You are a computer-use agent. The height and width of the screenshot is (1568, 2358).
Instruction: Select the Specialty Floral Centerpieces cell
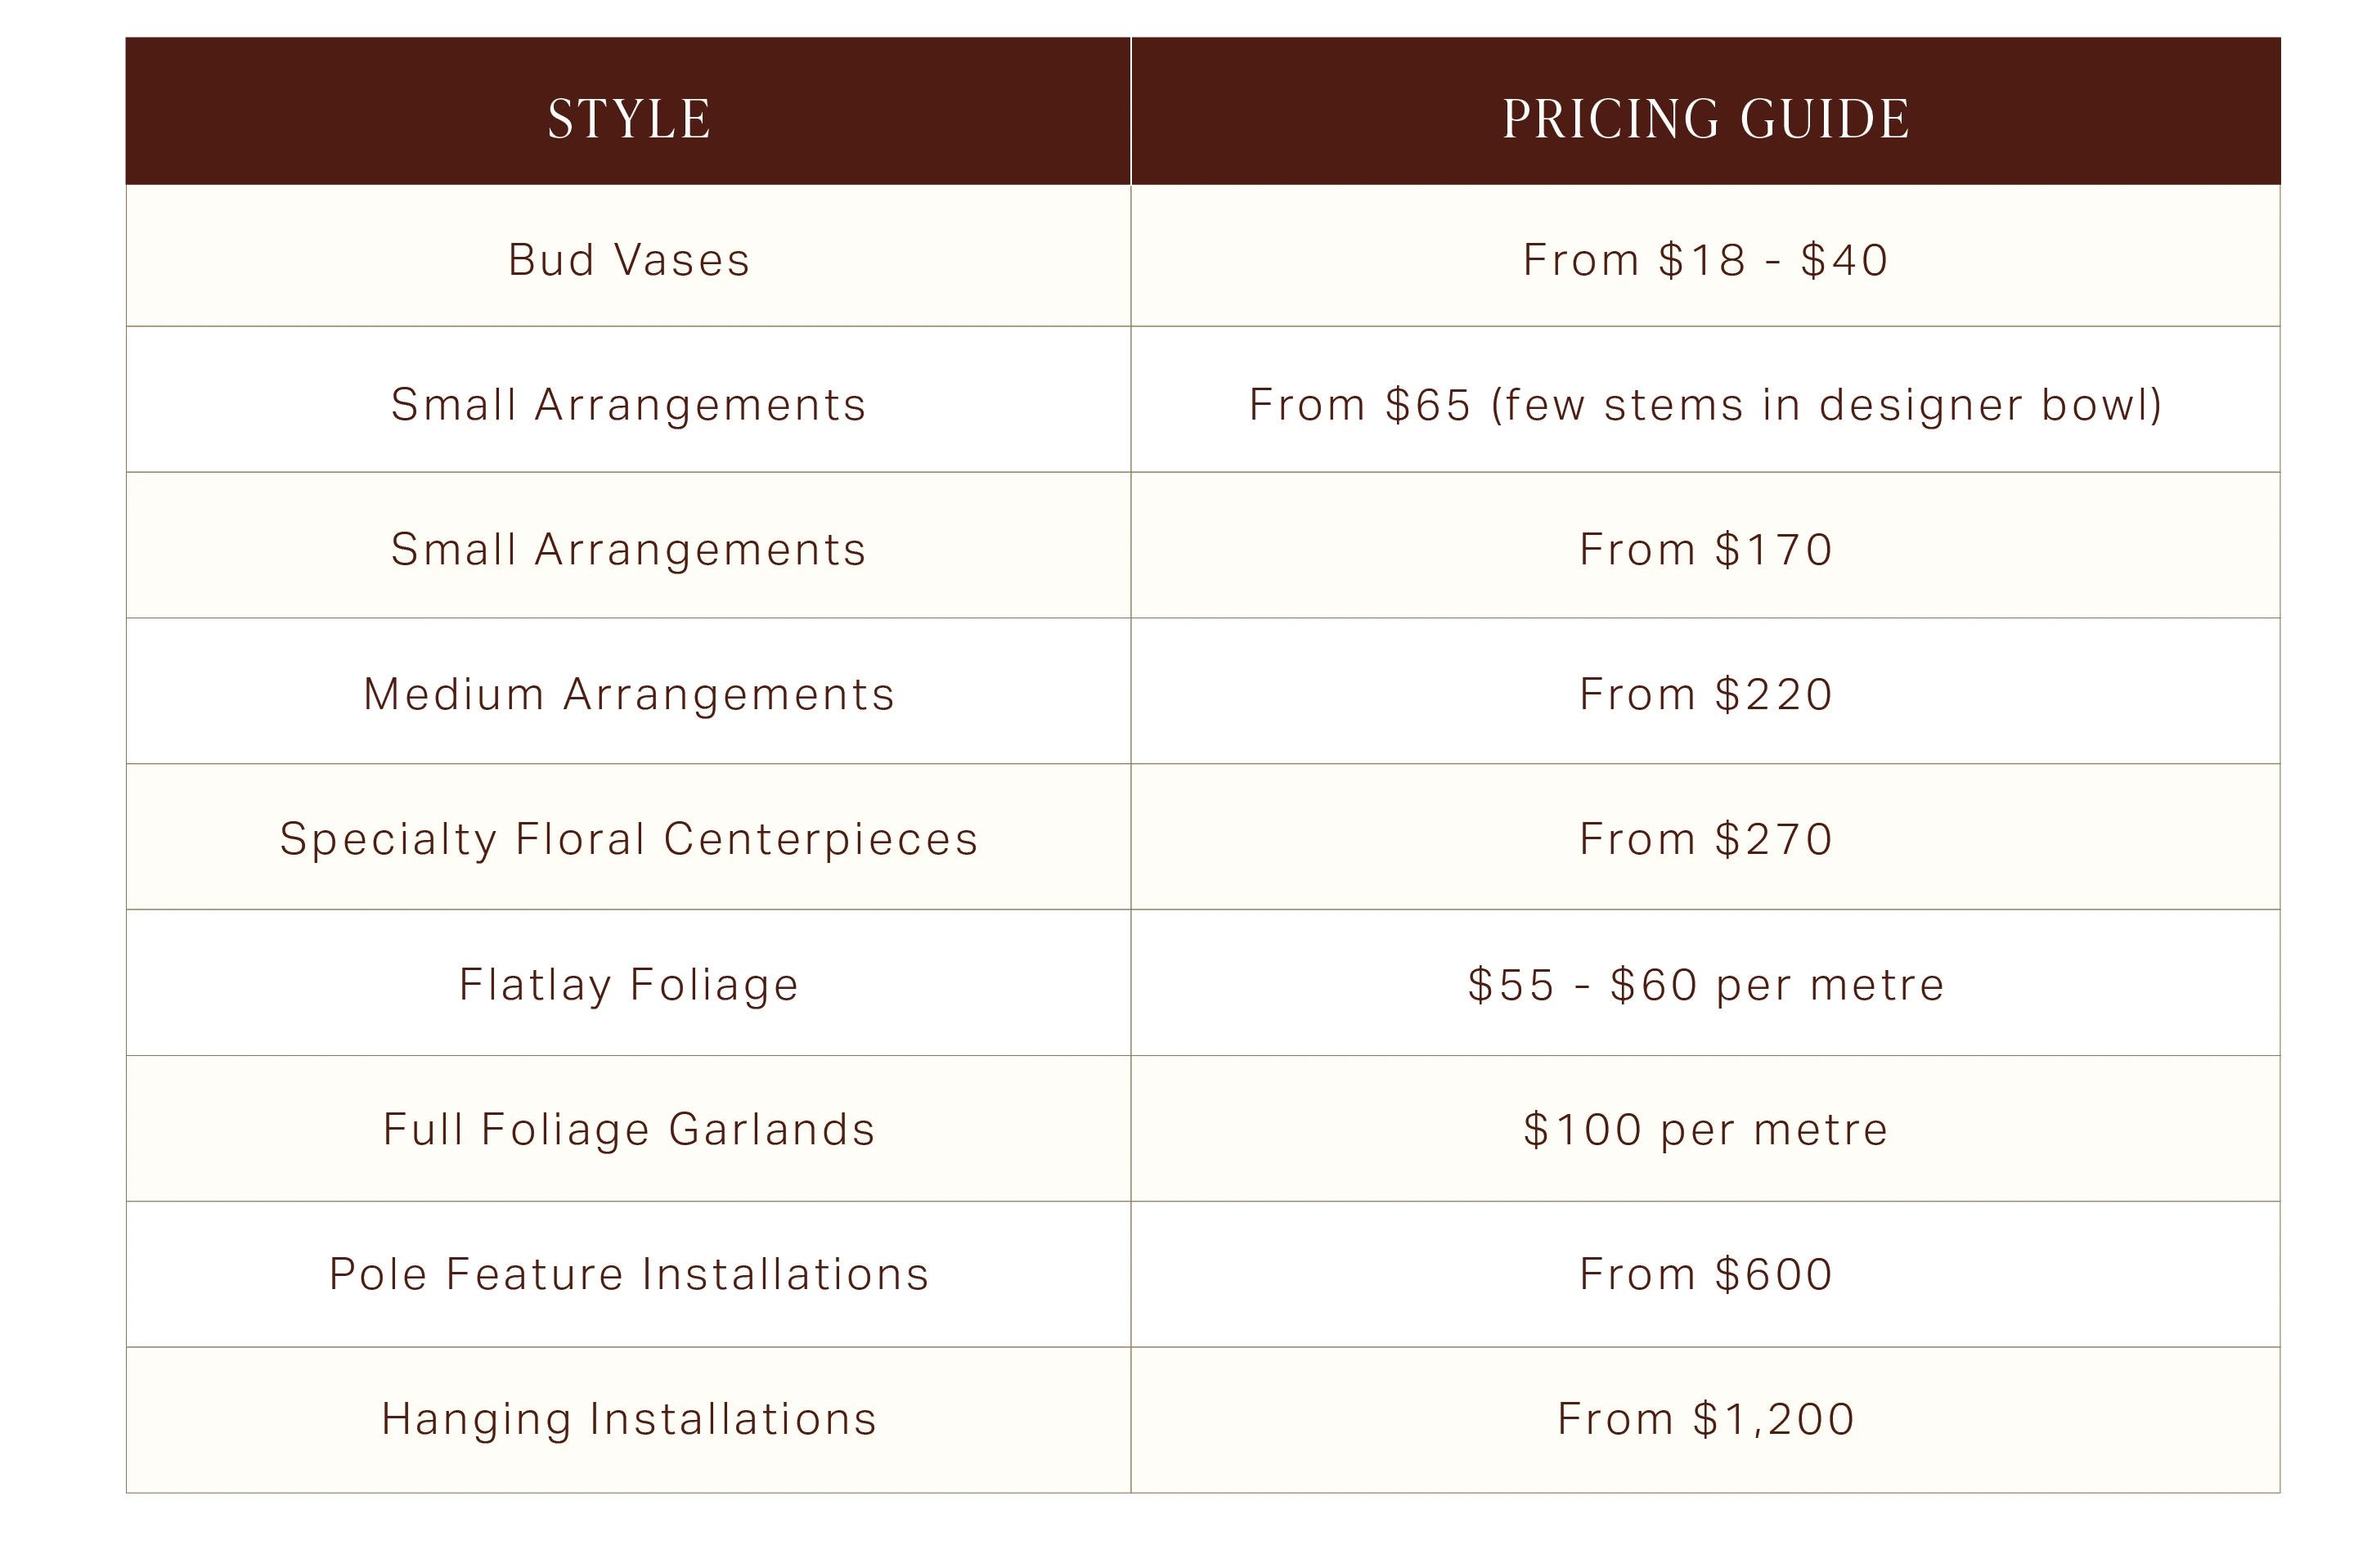tap(628, 839)
